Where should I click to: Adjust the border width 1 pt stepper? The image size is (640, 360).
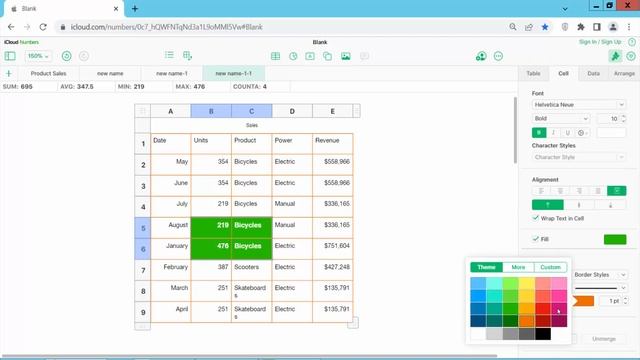(625, 301)
